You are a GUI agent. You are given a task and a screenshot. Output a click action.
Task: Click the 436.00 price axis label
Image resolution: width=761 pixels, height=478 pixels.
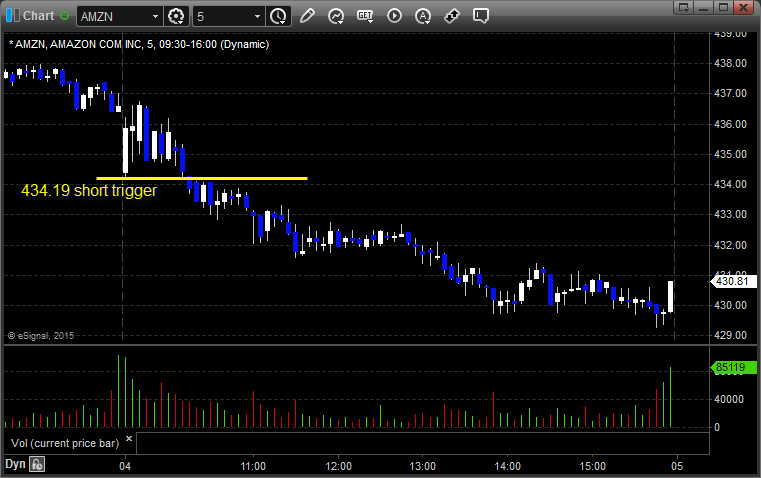730,124
